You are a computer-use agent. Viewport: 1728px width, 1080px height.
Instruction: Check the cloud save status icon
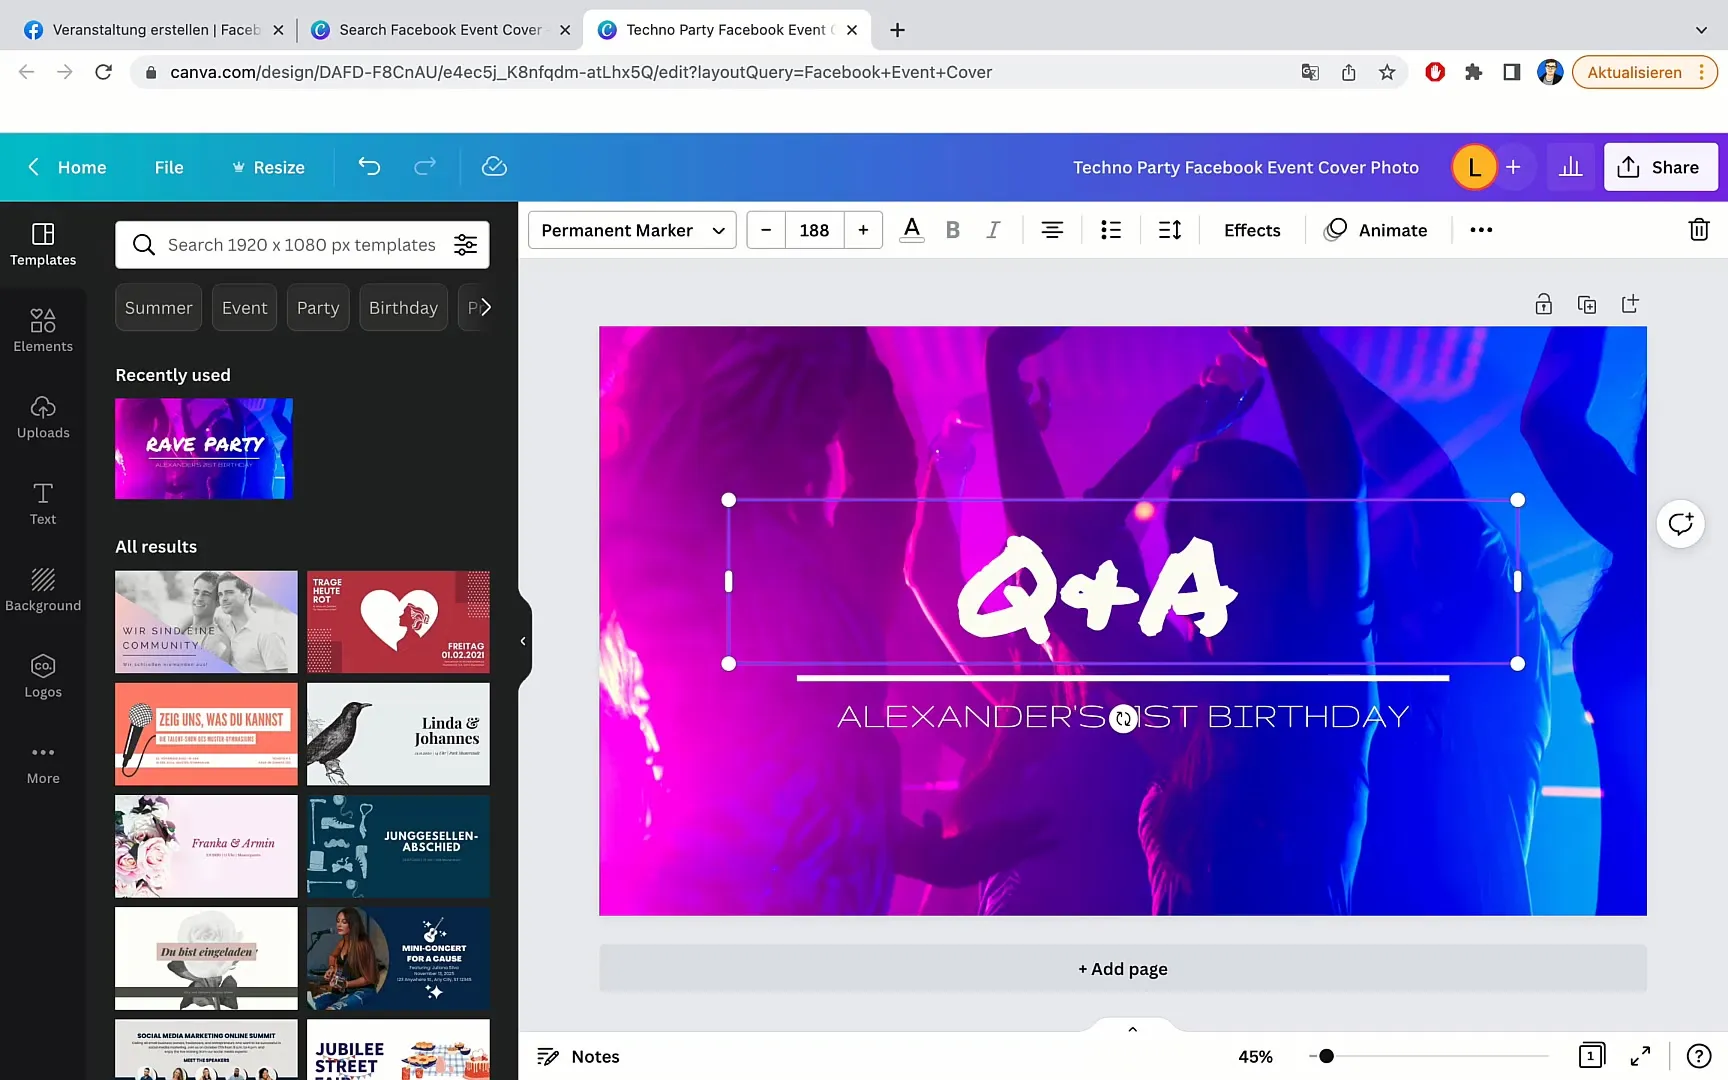click(494, 167)
